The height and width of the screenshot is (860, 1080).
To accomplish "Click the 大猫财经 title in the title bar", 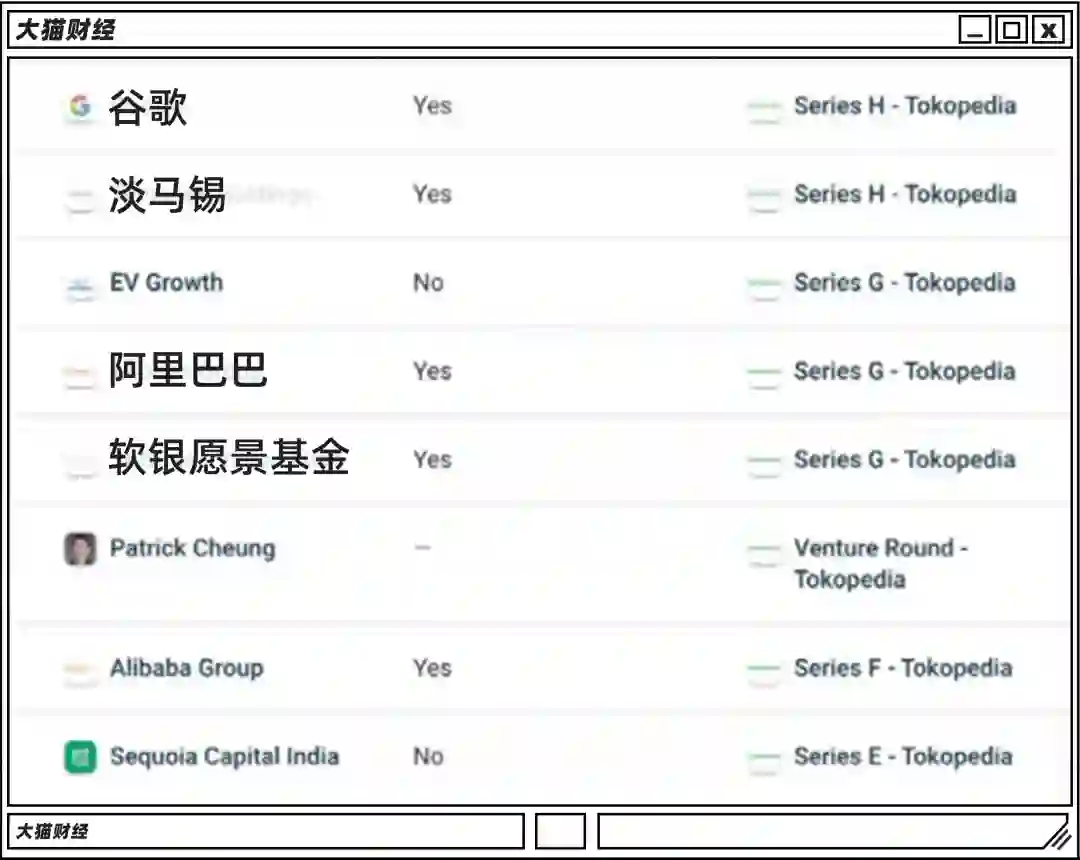I will pos(65,30).
